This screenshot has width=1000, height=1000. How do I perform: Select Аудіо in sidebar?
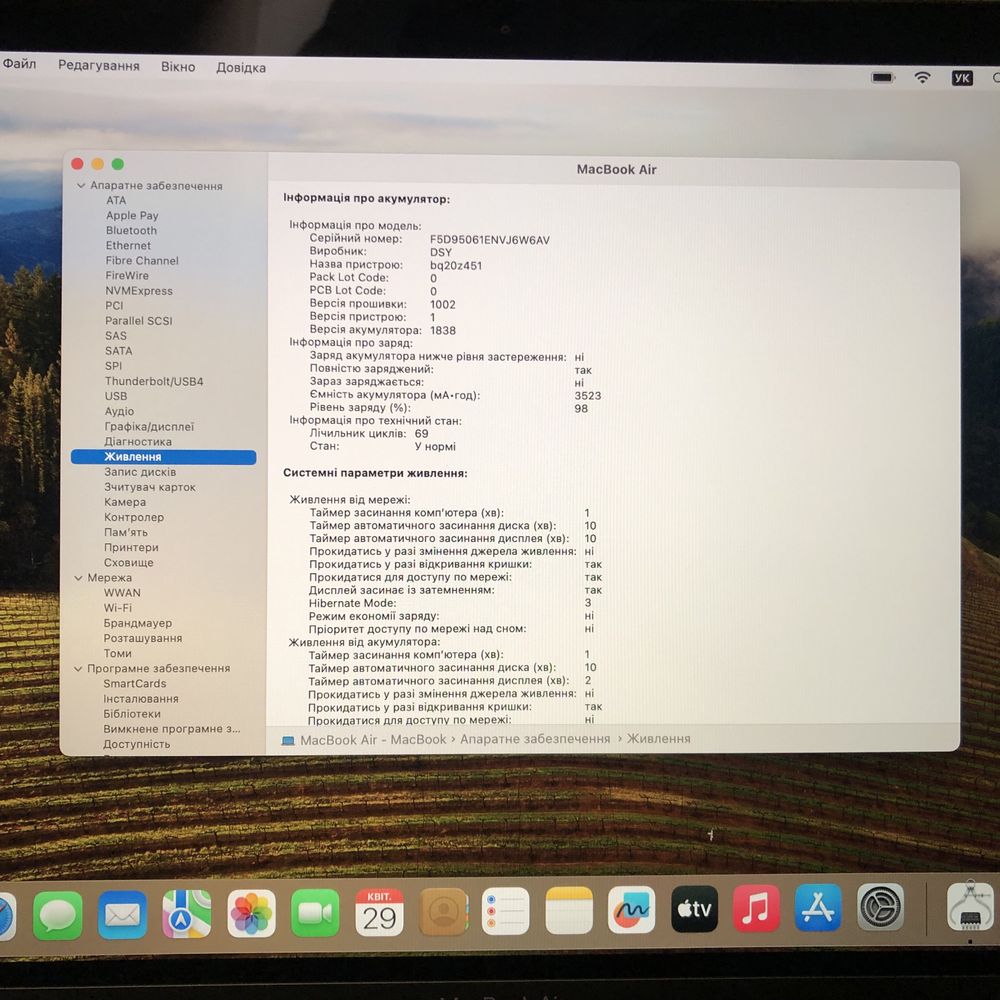(119, 411)
